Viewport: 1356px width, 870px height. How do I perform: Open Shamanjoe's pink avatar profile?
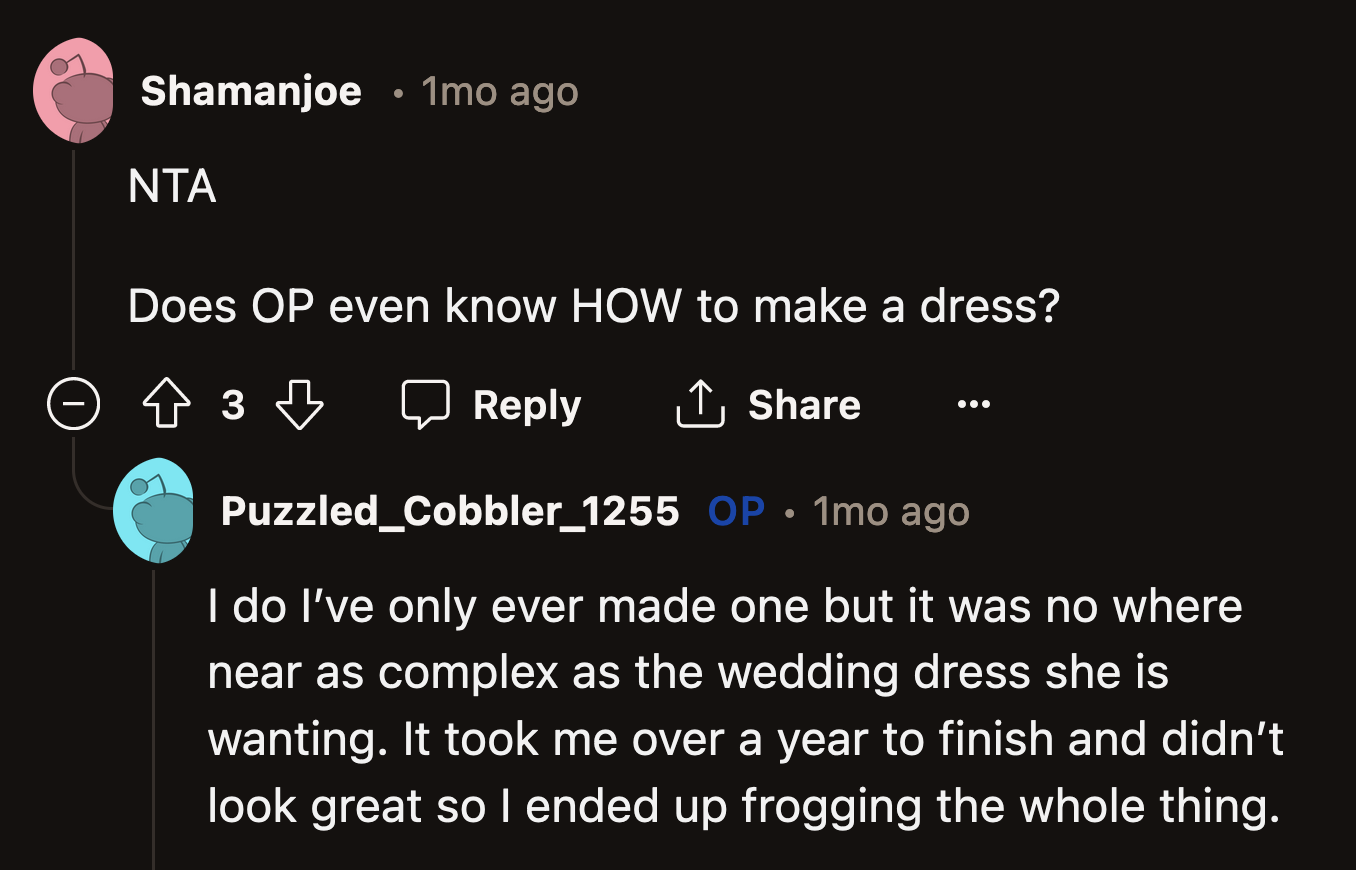(x=72, y=91)
